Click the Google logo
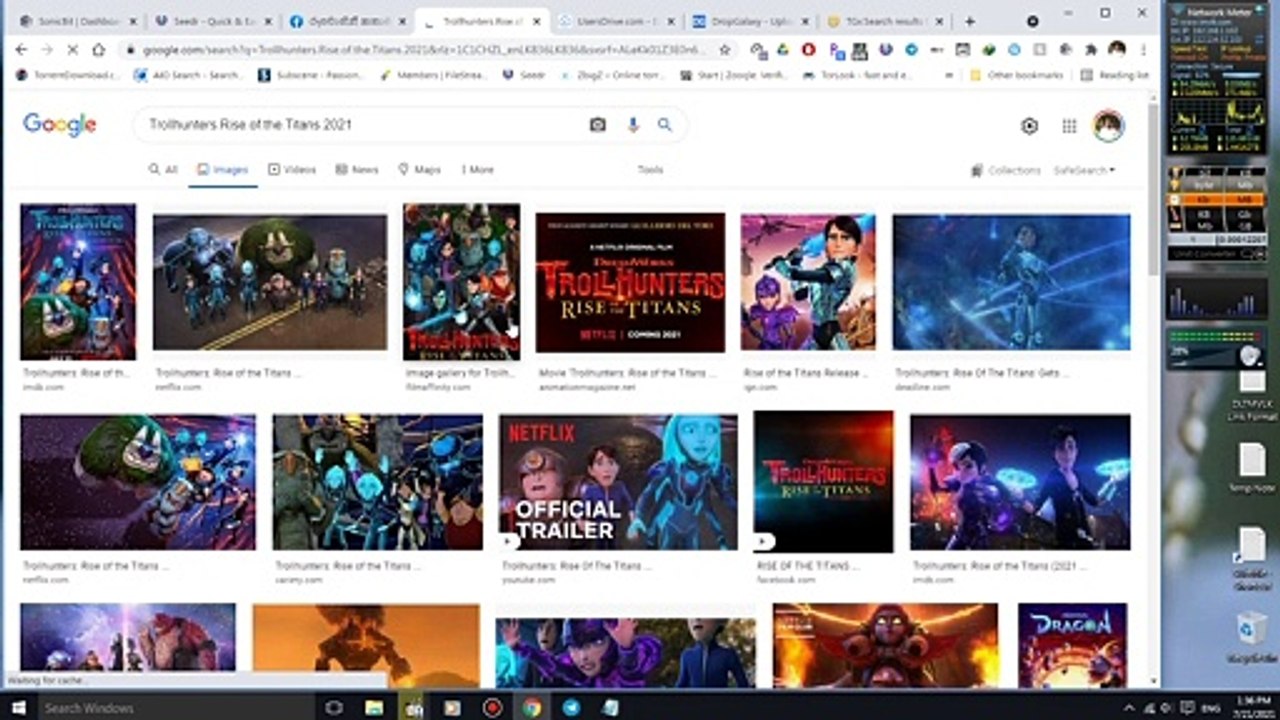This screenshot has width=1280, height=720. click(x=60, y=124)
